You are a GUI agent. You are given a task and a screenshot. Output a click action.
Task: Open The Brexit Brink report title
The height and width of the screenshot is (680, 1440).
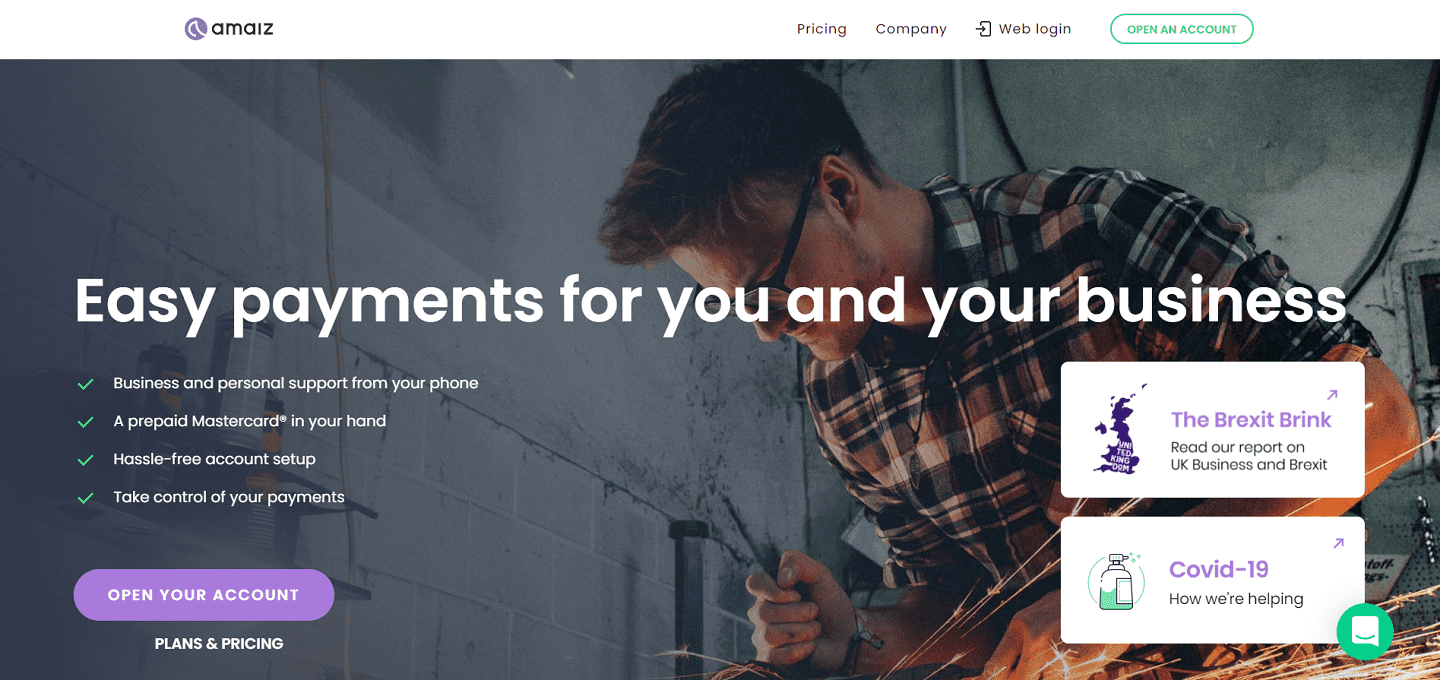(1251, 420)
